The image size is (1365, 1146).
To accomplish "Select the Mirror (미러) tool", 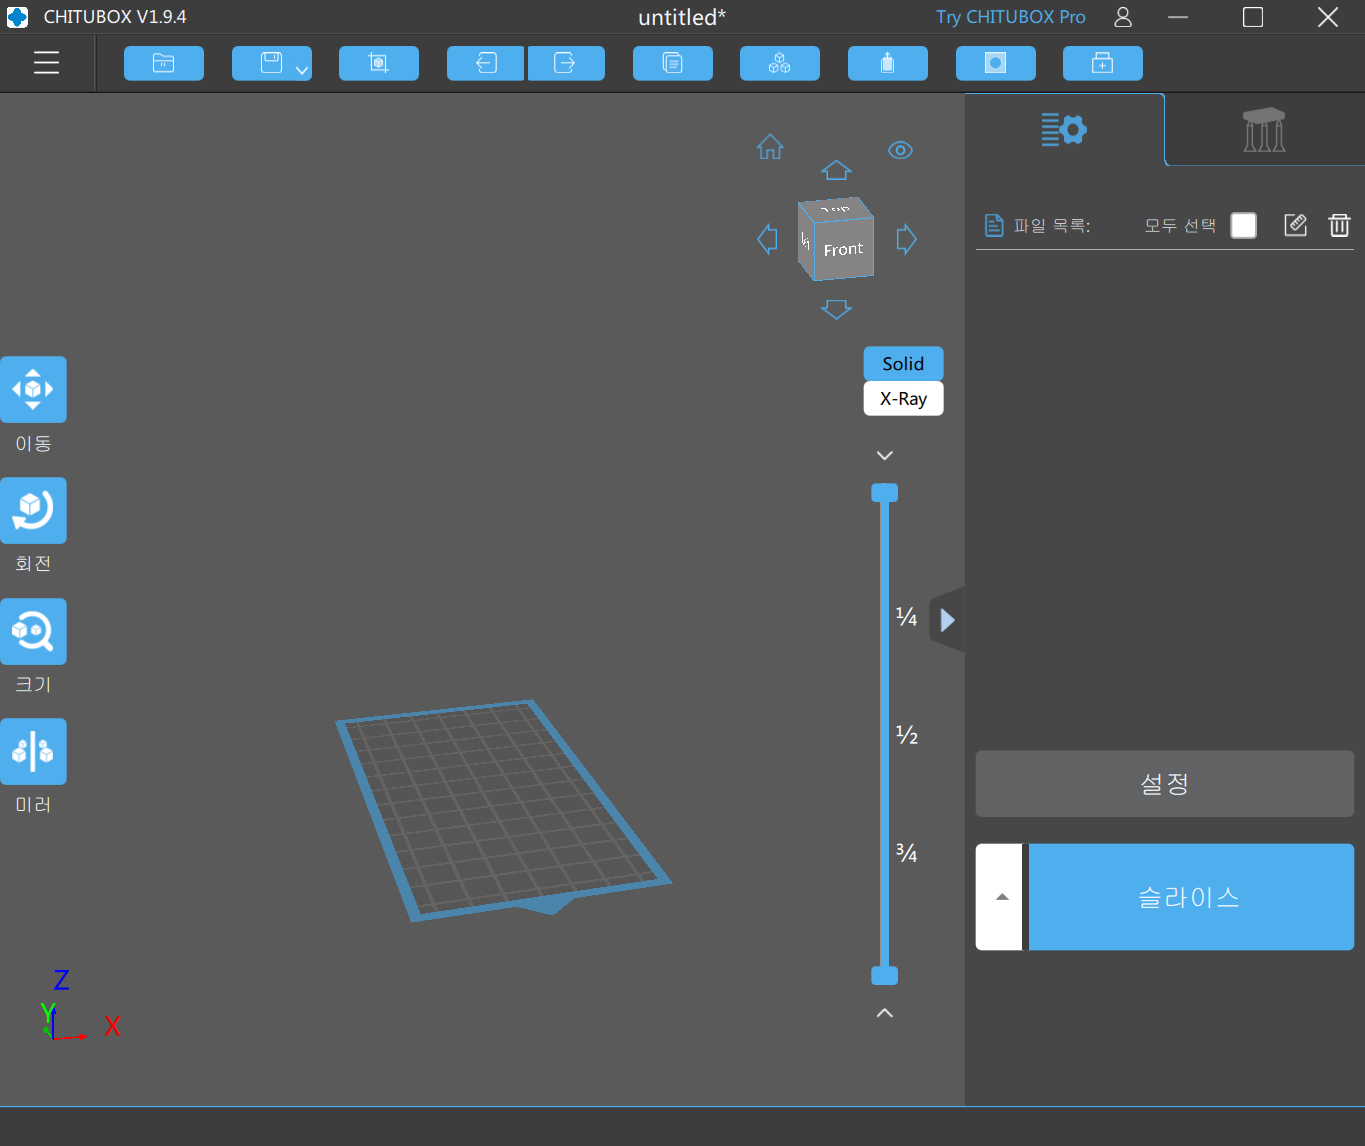I will coord(33,752).
